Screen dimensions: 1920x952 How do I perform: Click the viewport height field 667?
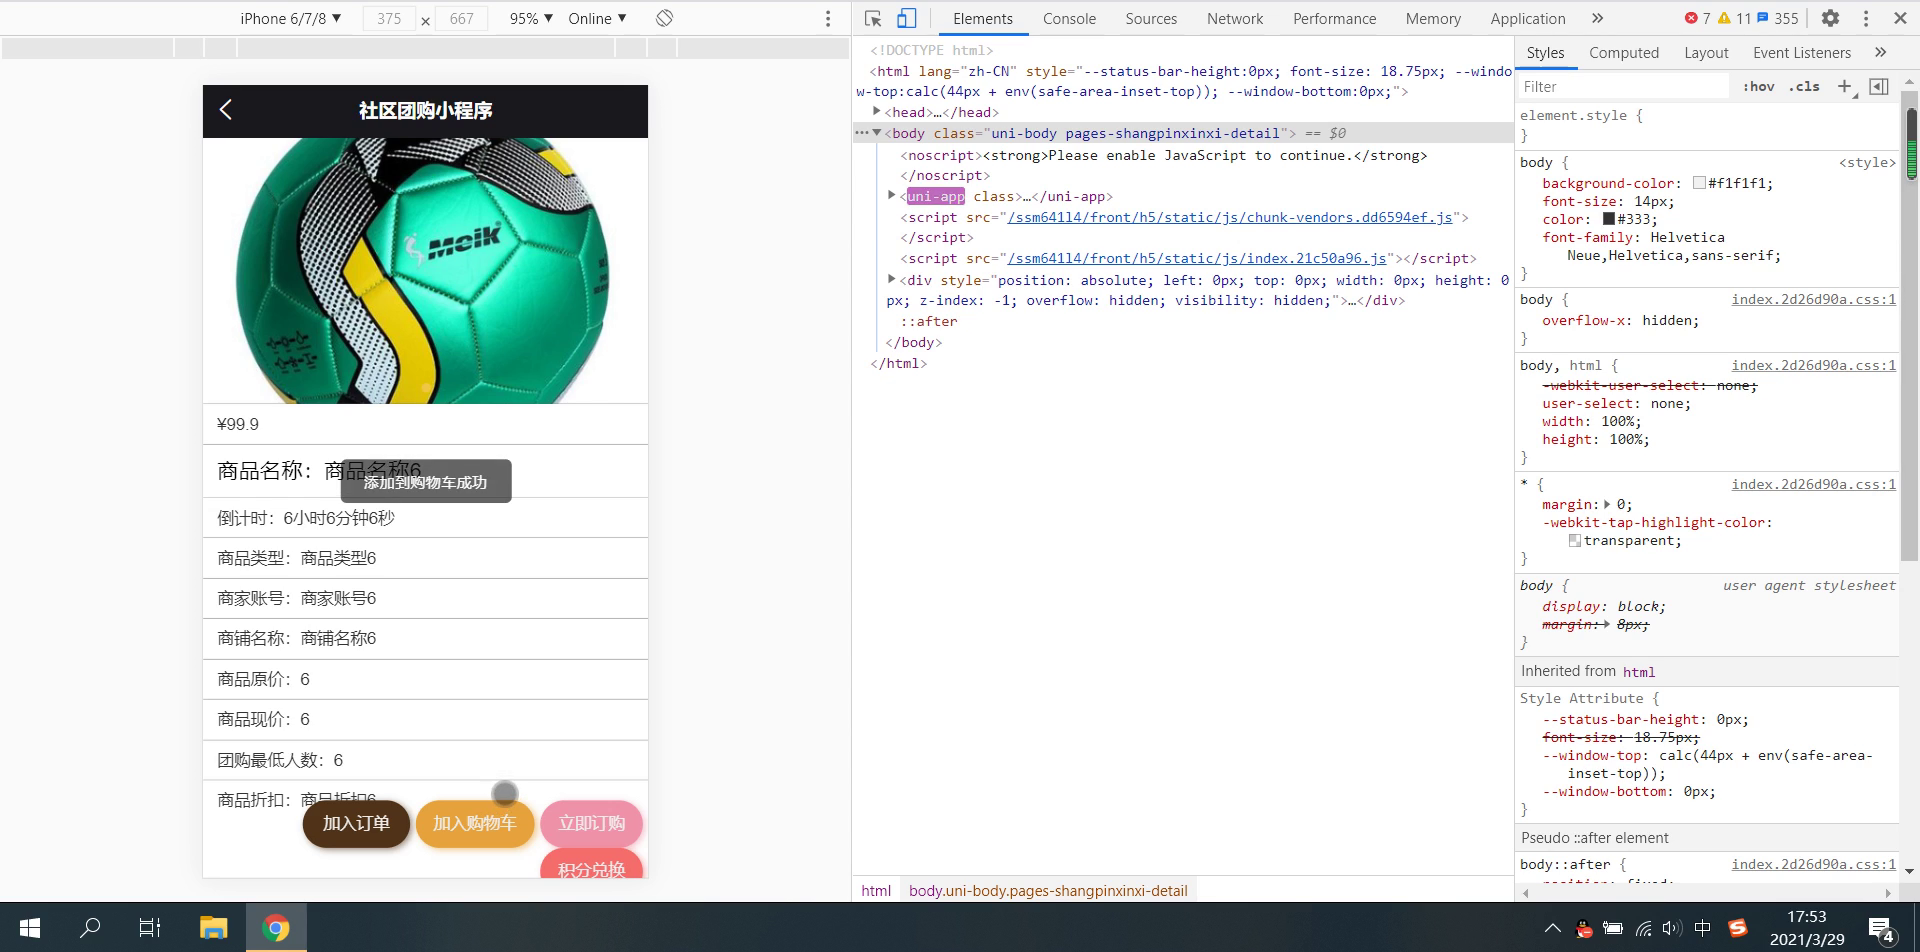pos(461,18)
